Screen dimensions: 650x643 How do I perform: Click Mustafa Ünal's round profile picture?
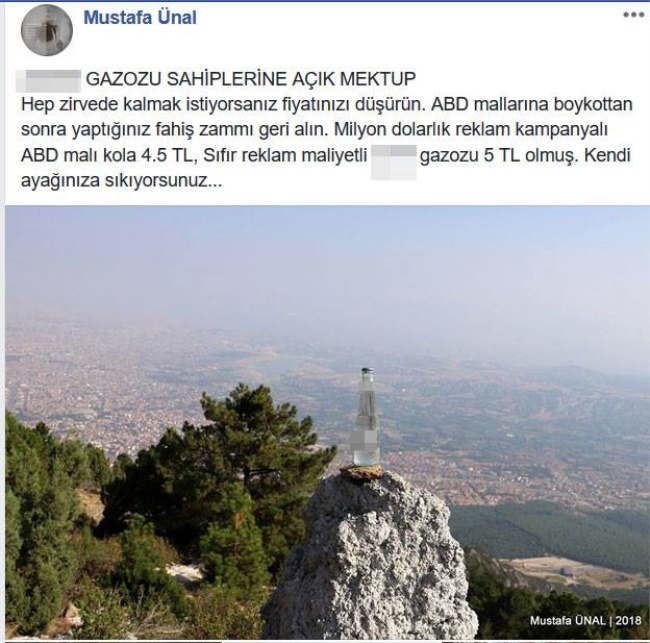tap(47, 30)
